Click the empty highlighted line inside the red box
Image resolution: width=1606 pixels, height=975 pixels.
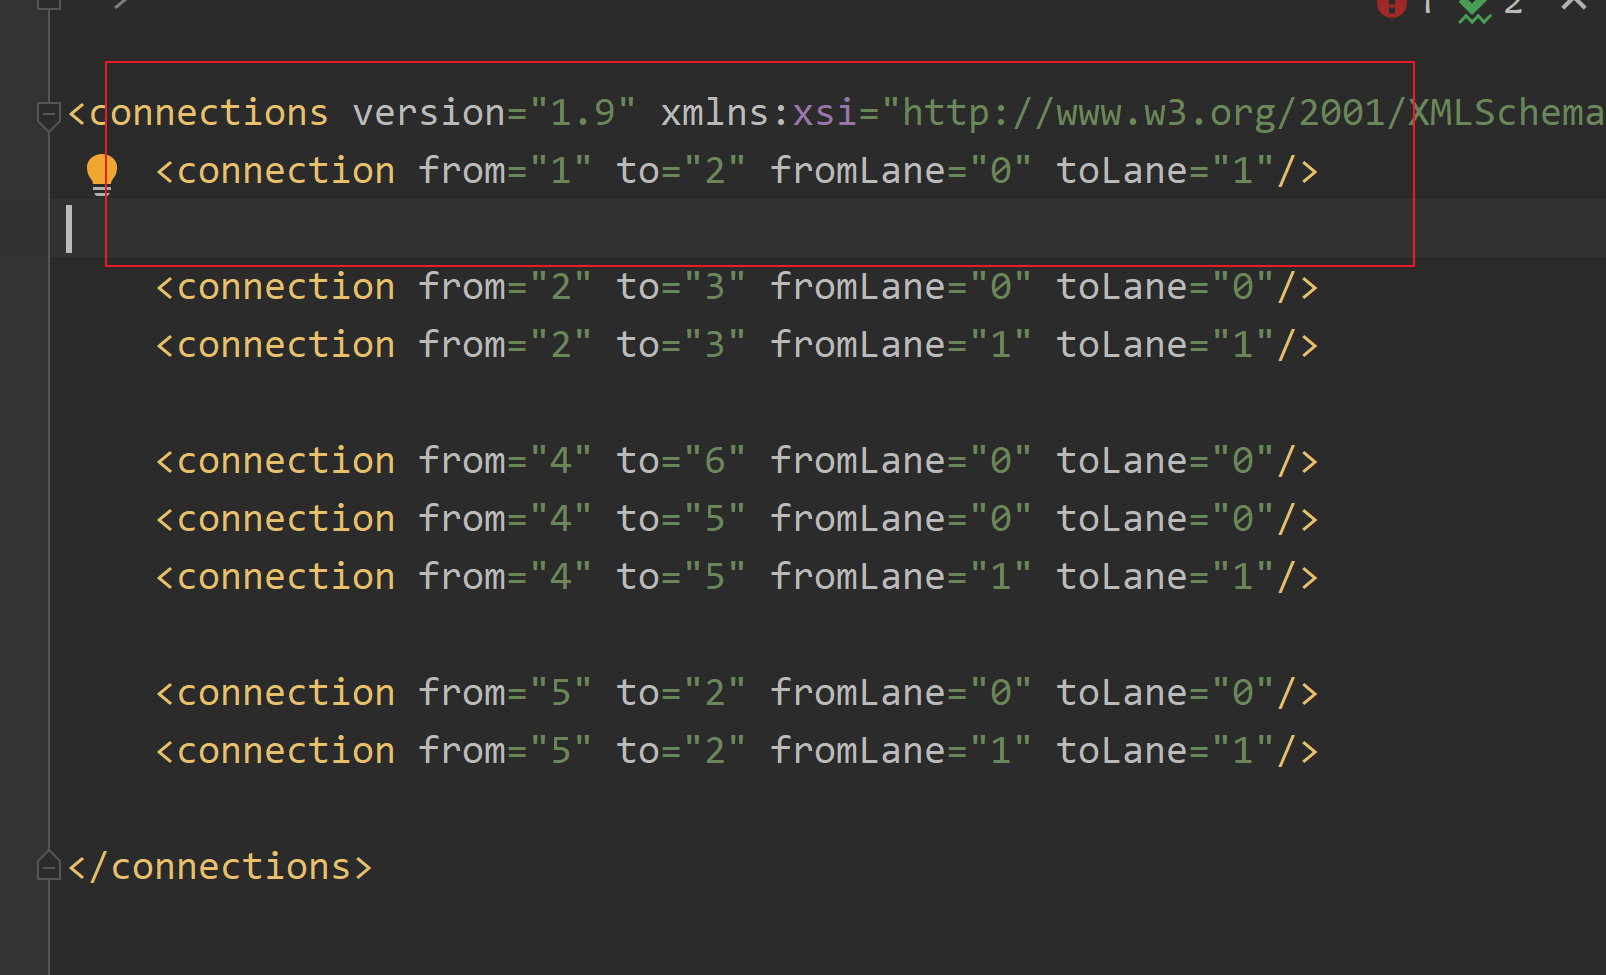pos(400,229)
